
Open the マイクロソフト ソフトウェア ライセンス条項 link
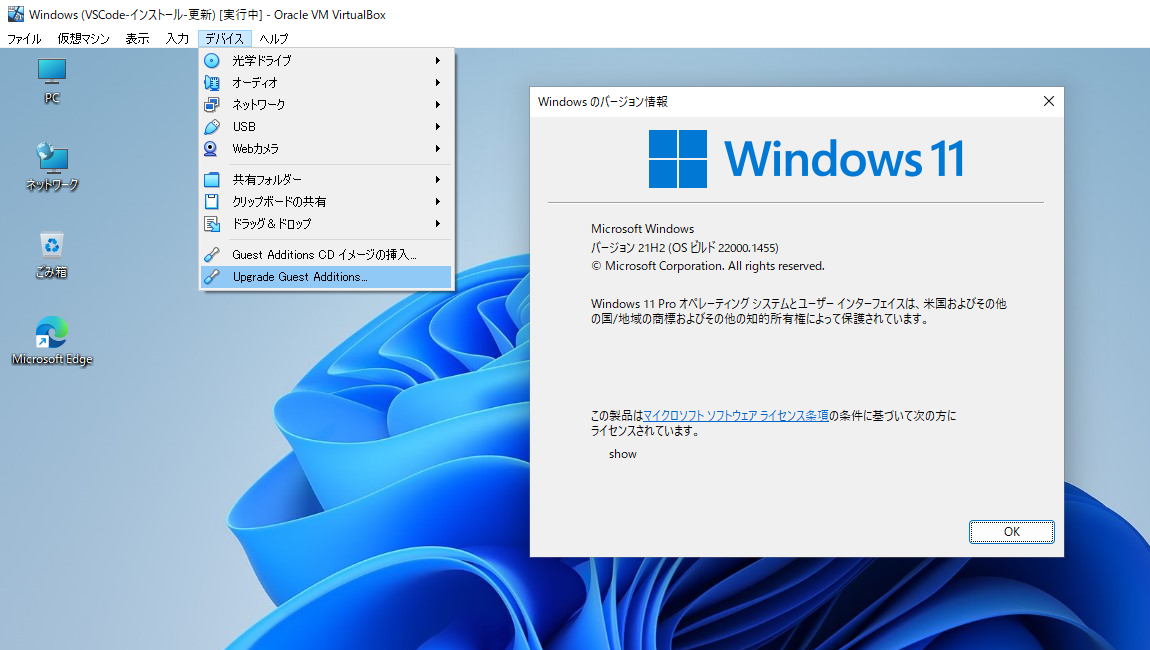point(736,416)
